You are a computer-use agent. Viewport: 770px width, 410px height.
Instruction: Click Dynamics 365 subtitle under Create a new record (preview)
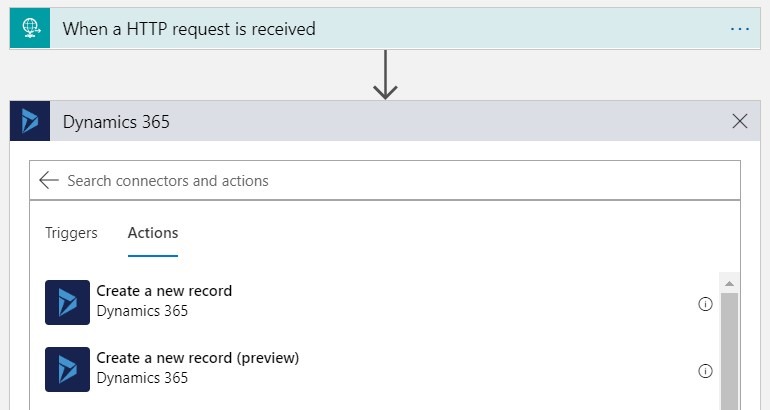coord(142,378)
